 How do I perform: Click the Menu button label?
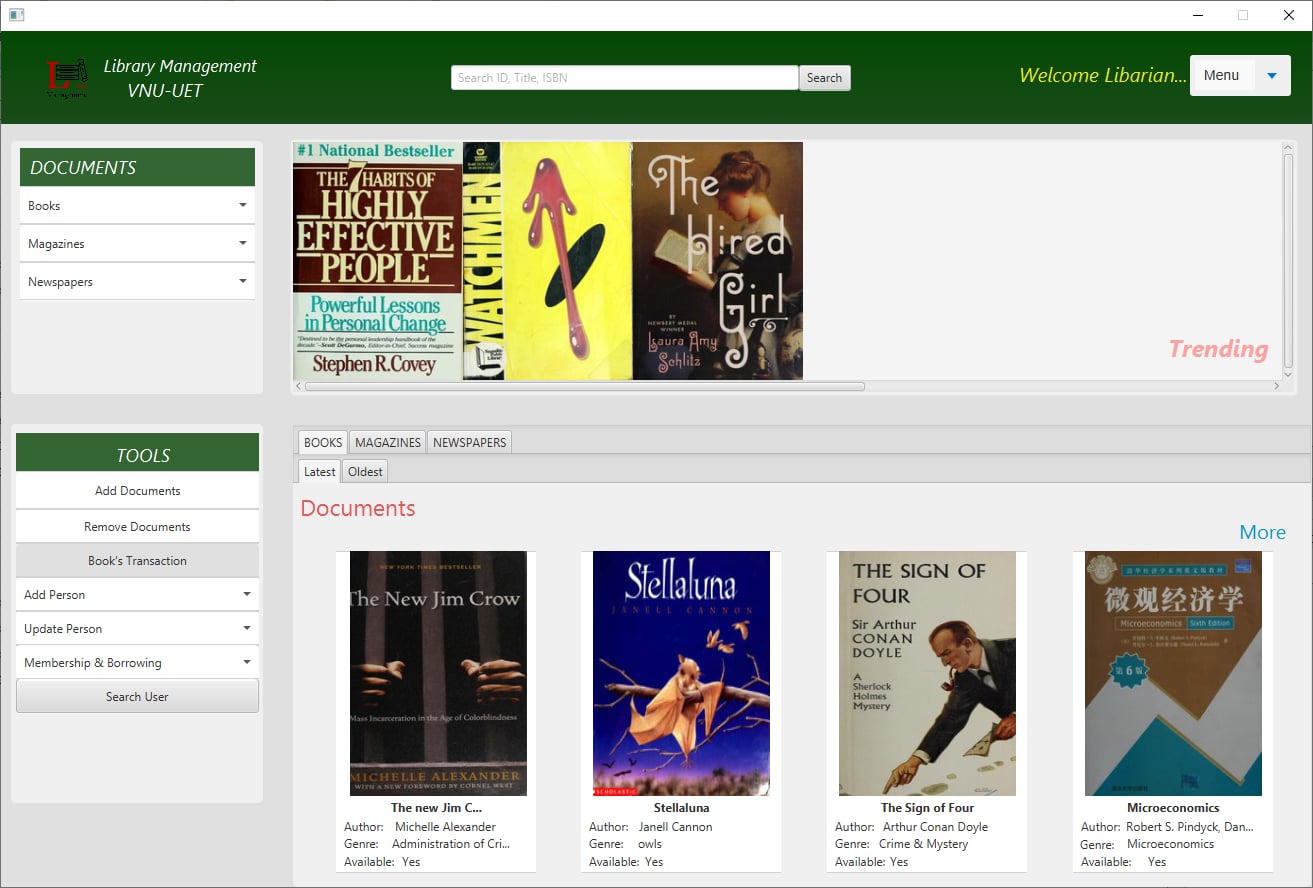tap(1221, 76)
